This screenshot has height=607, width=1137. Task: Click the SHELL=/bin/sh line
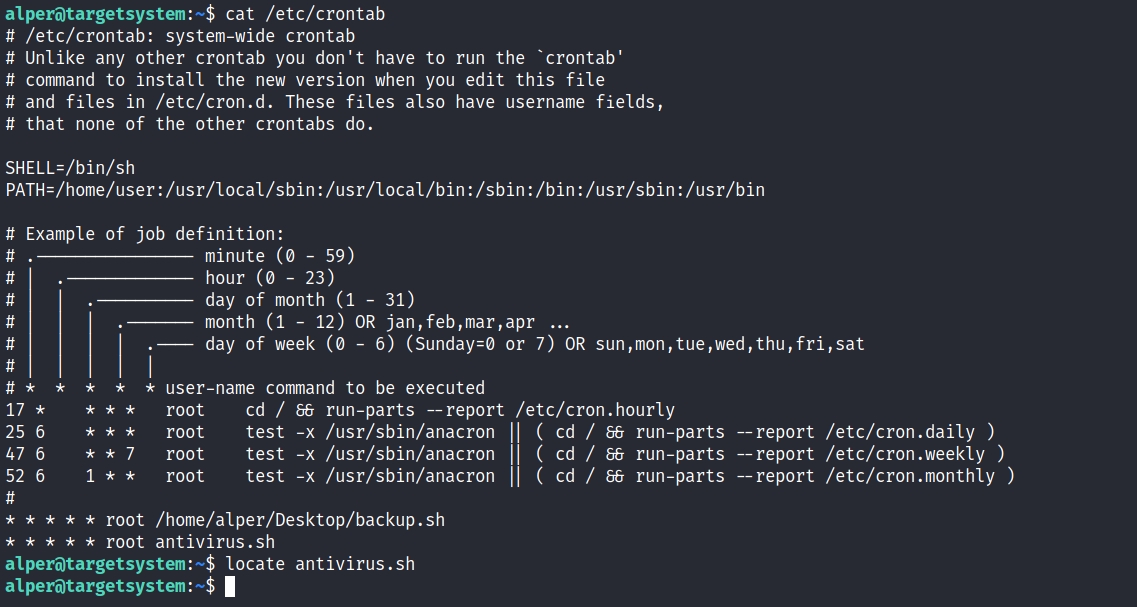point(70,168)
